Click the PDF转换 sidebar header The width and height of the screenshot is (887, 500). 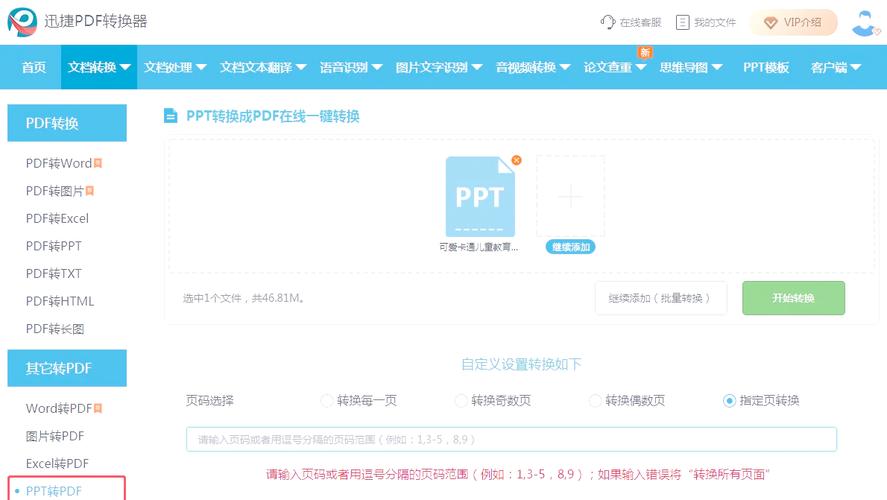coord(67,123)
